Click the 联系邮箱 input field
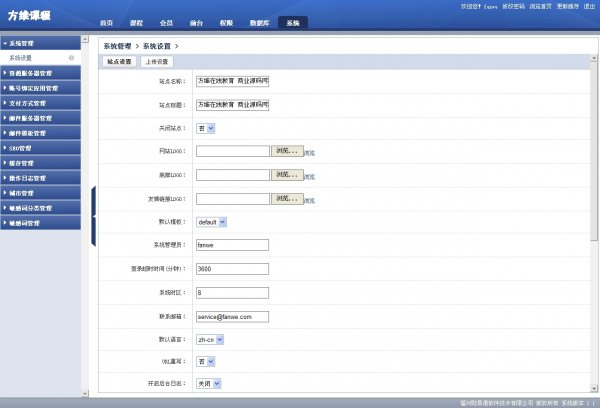600x408 pixels. pyautogui.click(x=232, y=315)
